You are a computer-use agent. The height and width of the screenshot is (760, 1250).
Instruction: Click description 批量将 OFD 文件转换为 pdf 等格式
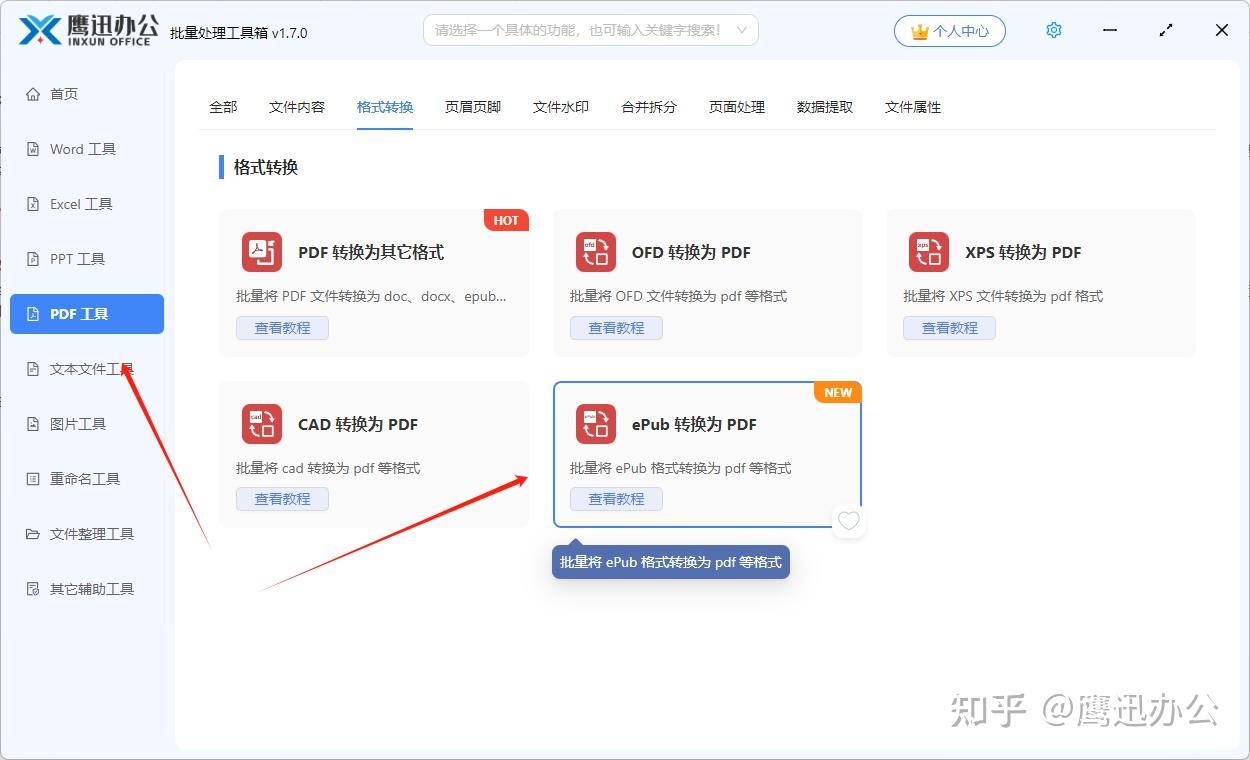678,296
